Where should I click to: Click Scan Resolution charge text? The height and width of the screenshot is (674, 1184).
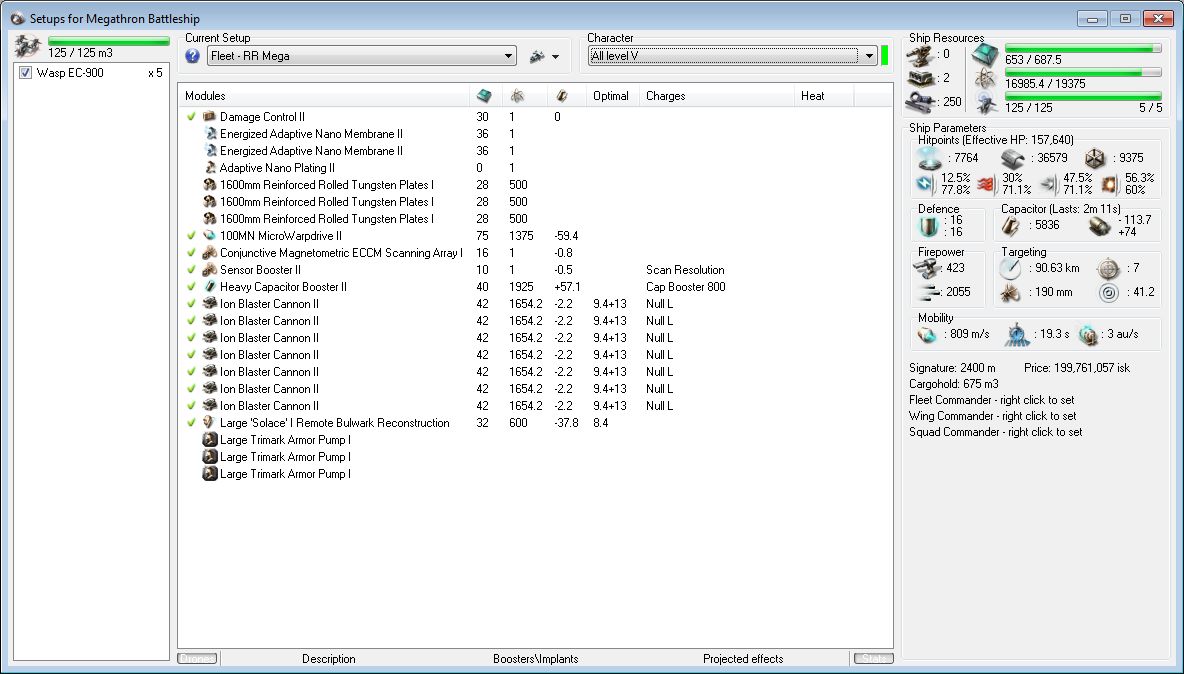click(685, 269)
